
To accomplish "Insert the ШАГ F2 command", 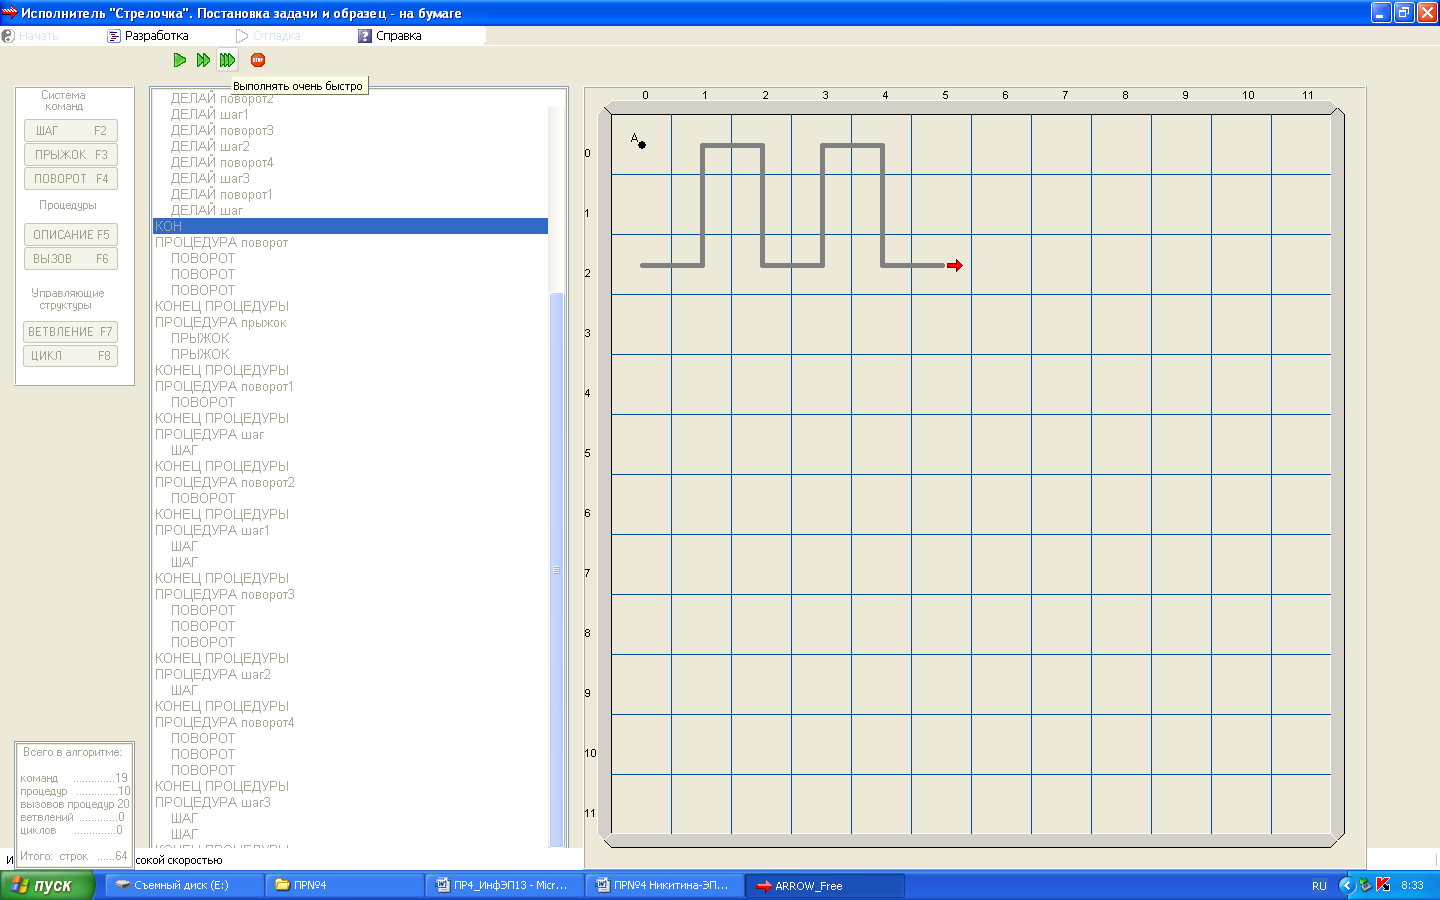I will pos(71,131).
